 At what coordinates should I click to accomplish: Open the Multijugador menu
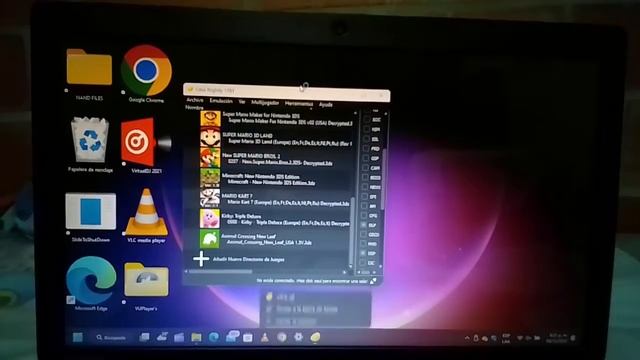point(265,102)
